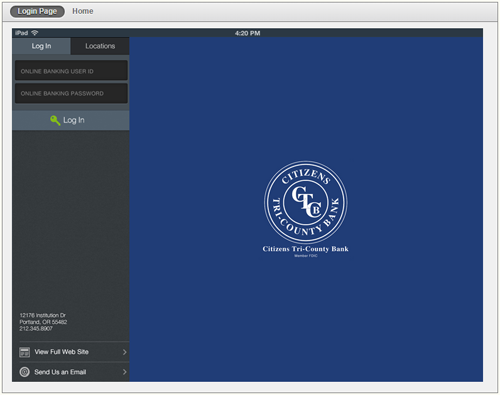Viewport: 500px width, 395px height.
Task: Open the View Full Web Site link
Action: click(74, 352)
